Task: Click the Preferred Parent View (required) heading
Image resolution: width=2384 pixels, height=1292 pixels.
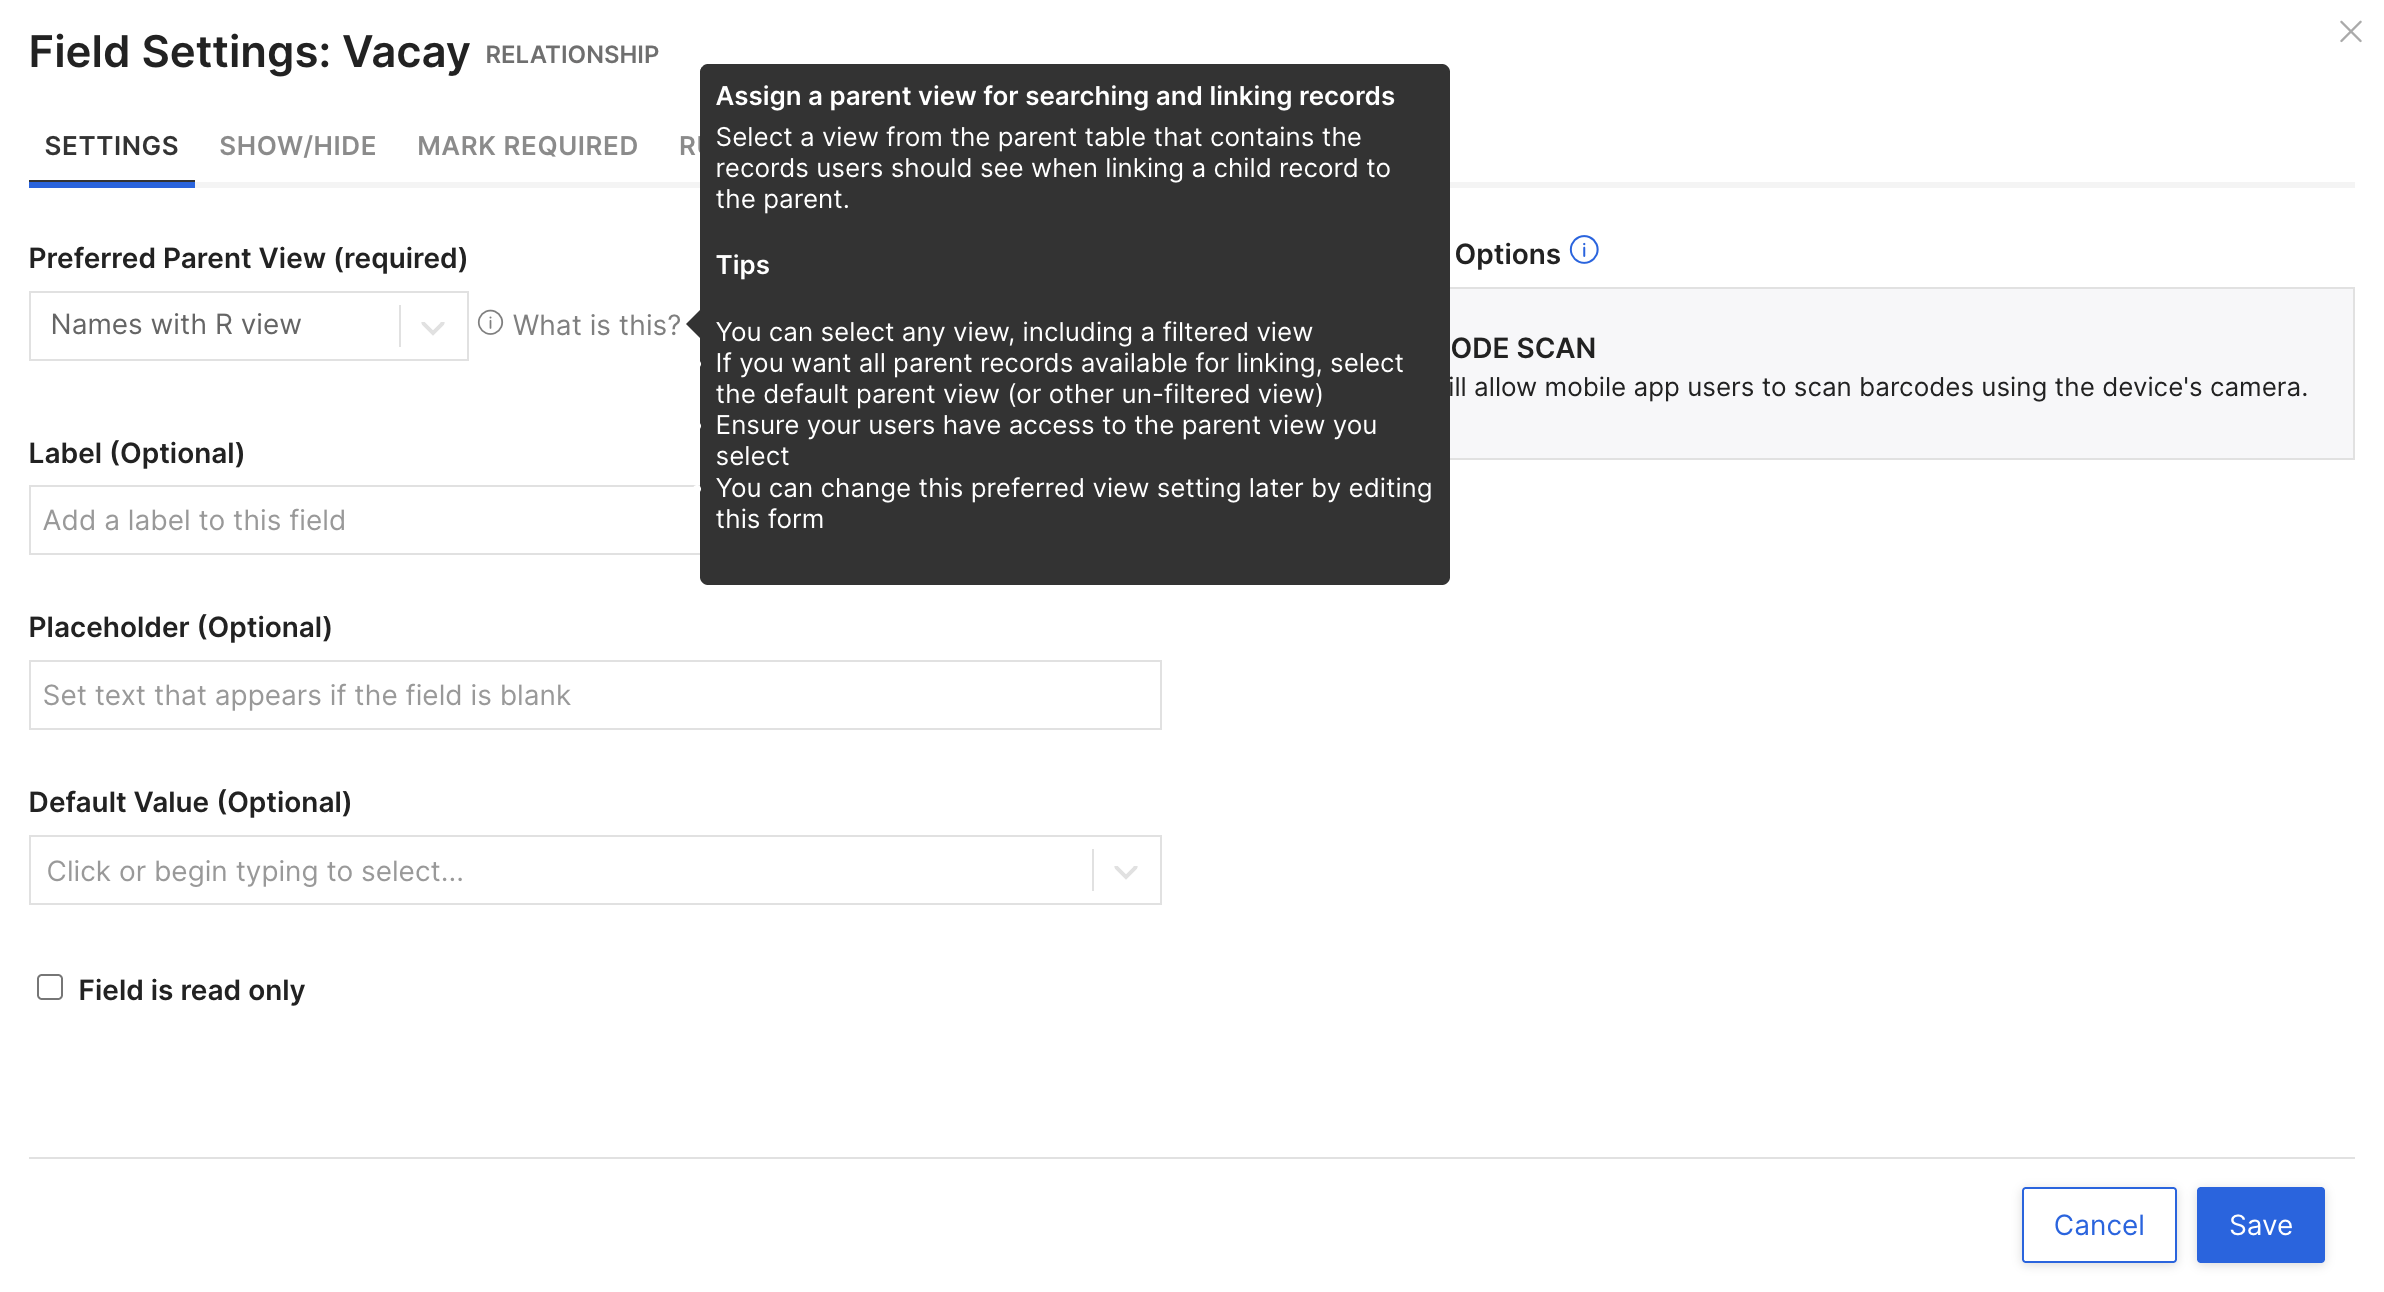Action: 248,258
